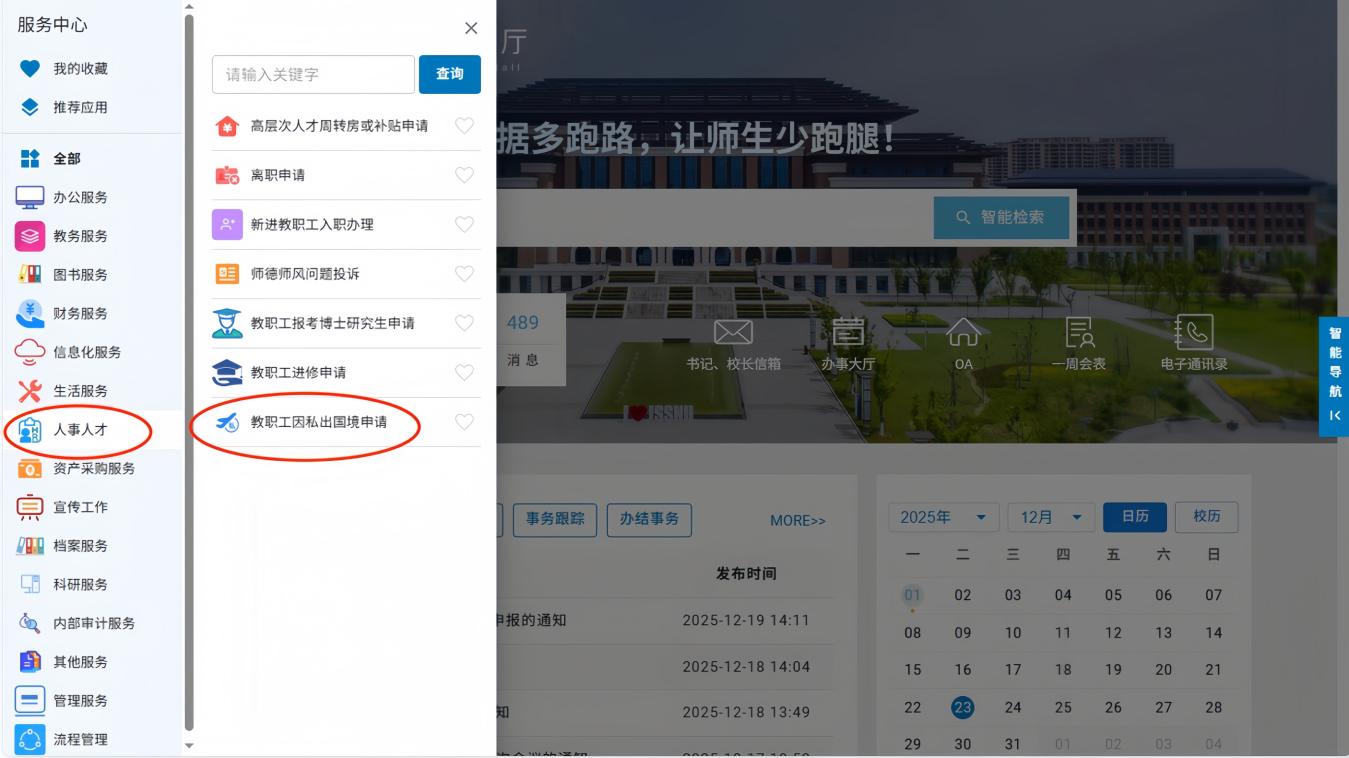Click the OA house icon
The image size is (1349, 758).
click(x=963, y=334)
